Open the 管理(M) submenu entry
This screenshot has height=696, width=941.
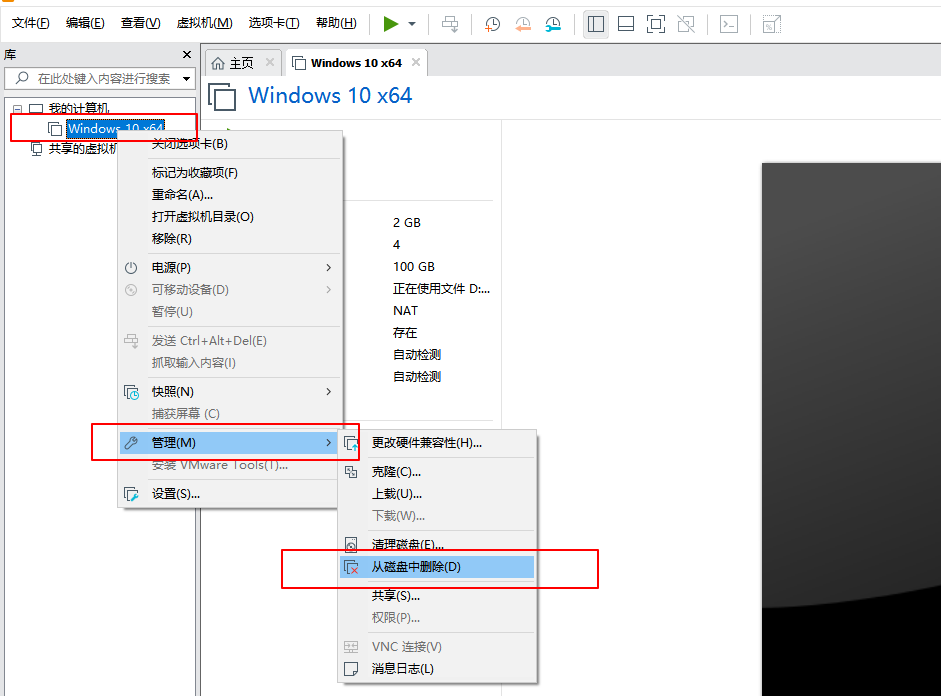[x=231, y=443]
